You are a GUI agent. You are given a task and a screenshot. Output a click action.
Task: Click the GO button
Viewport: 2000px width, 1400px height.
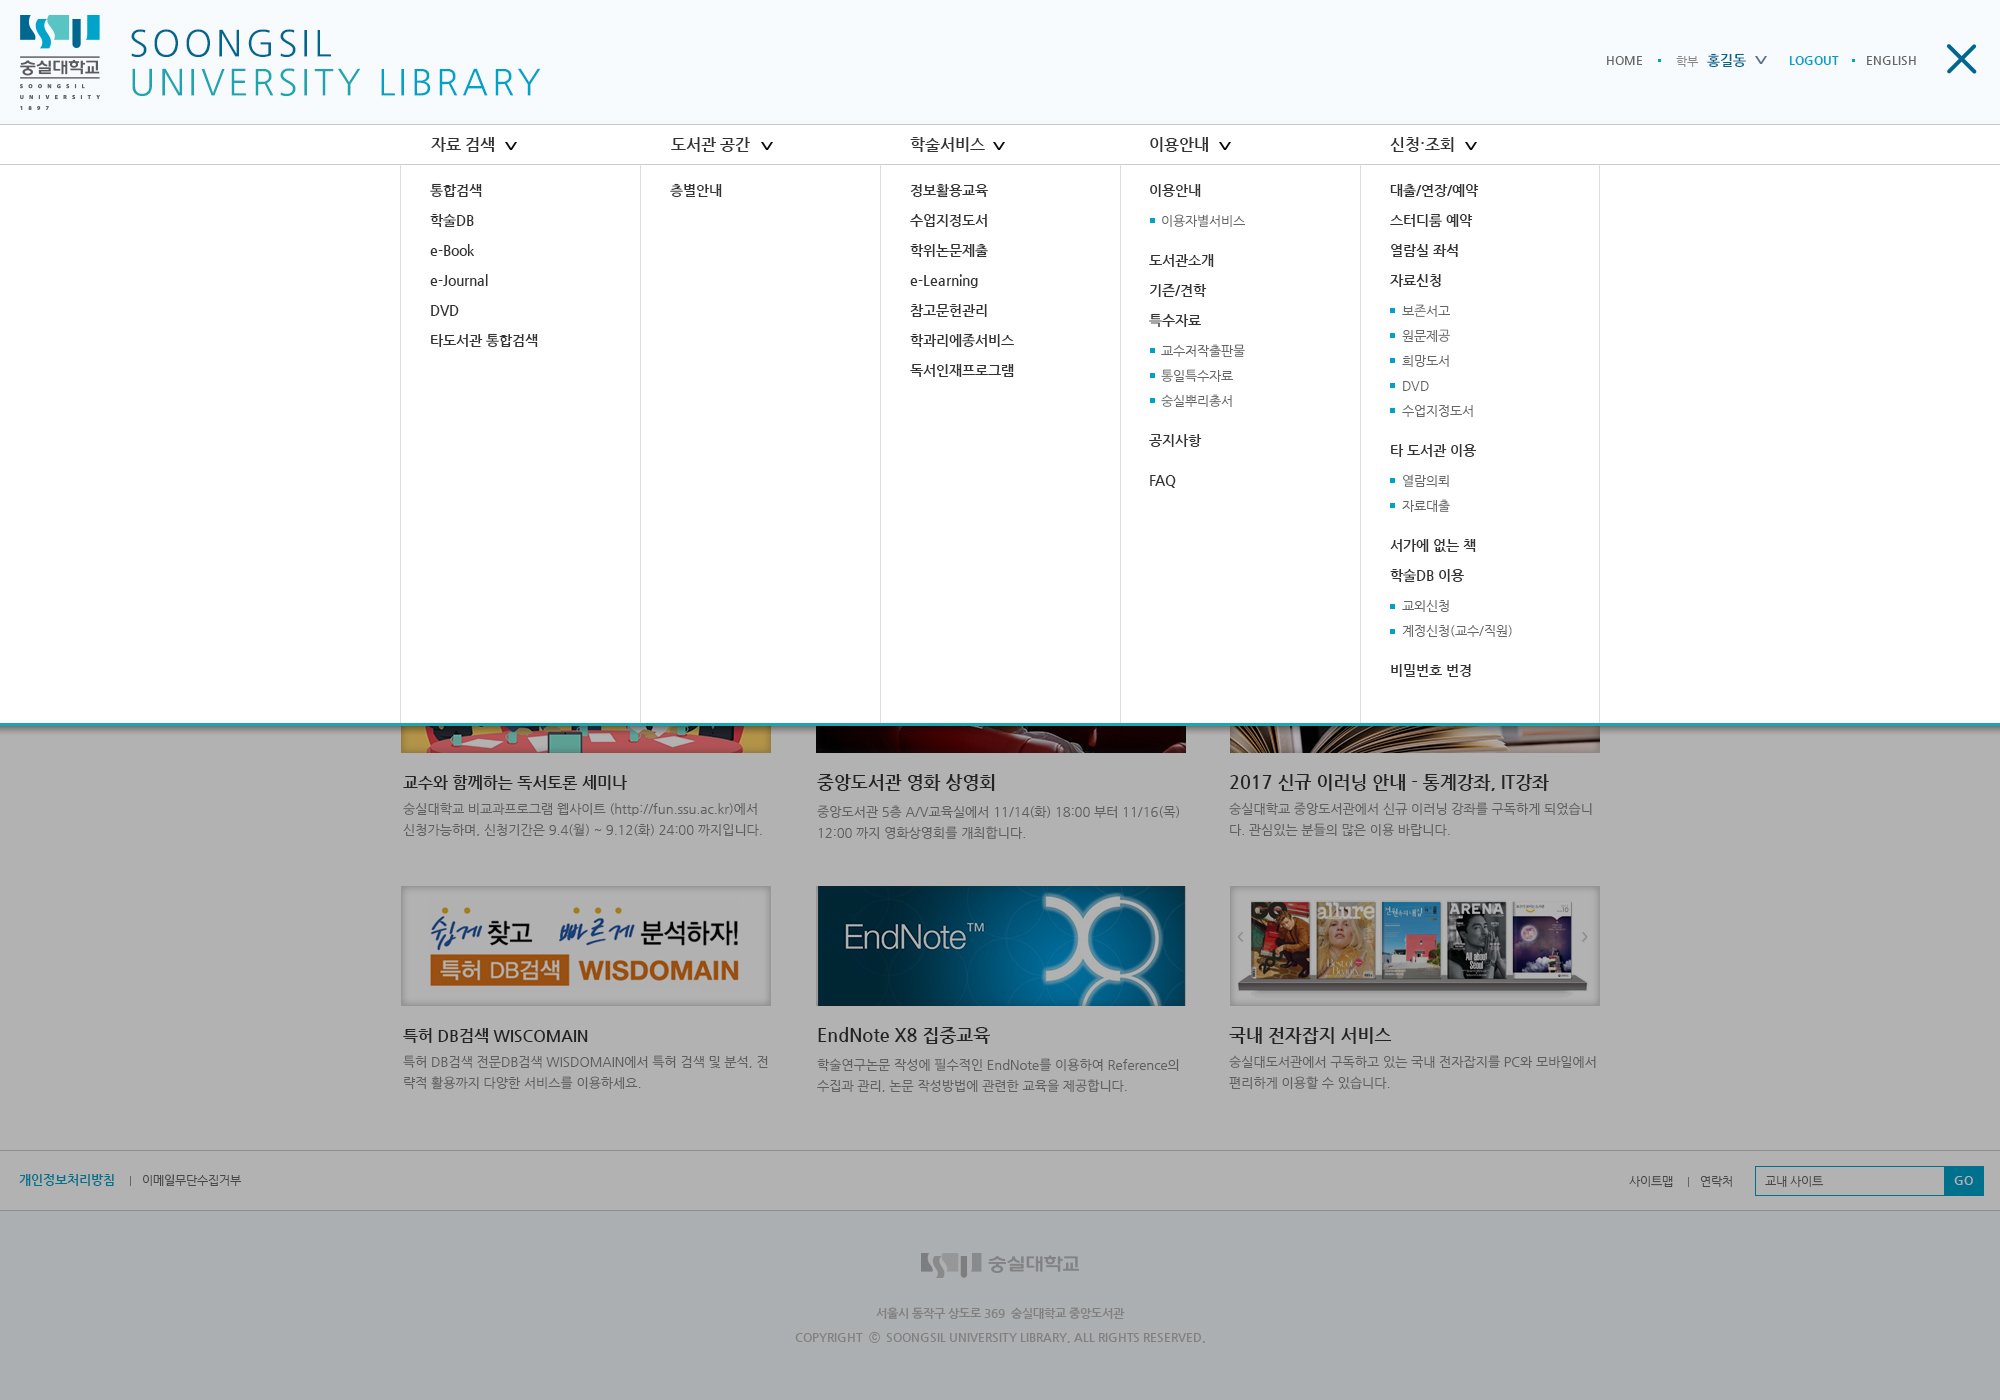(1963, 1181)
